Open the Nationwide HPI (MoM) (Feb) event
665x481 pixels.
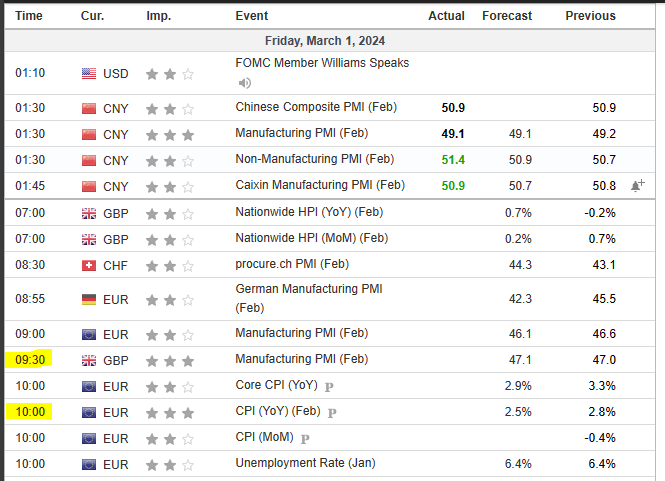pos(311,238)
